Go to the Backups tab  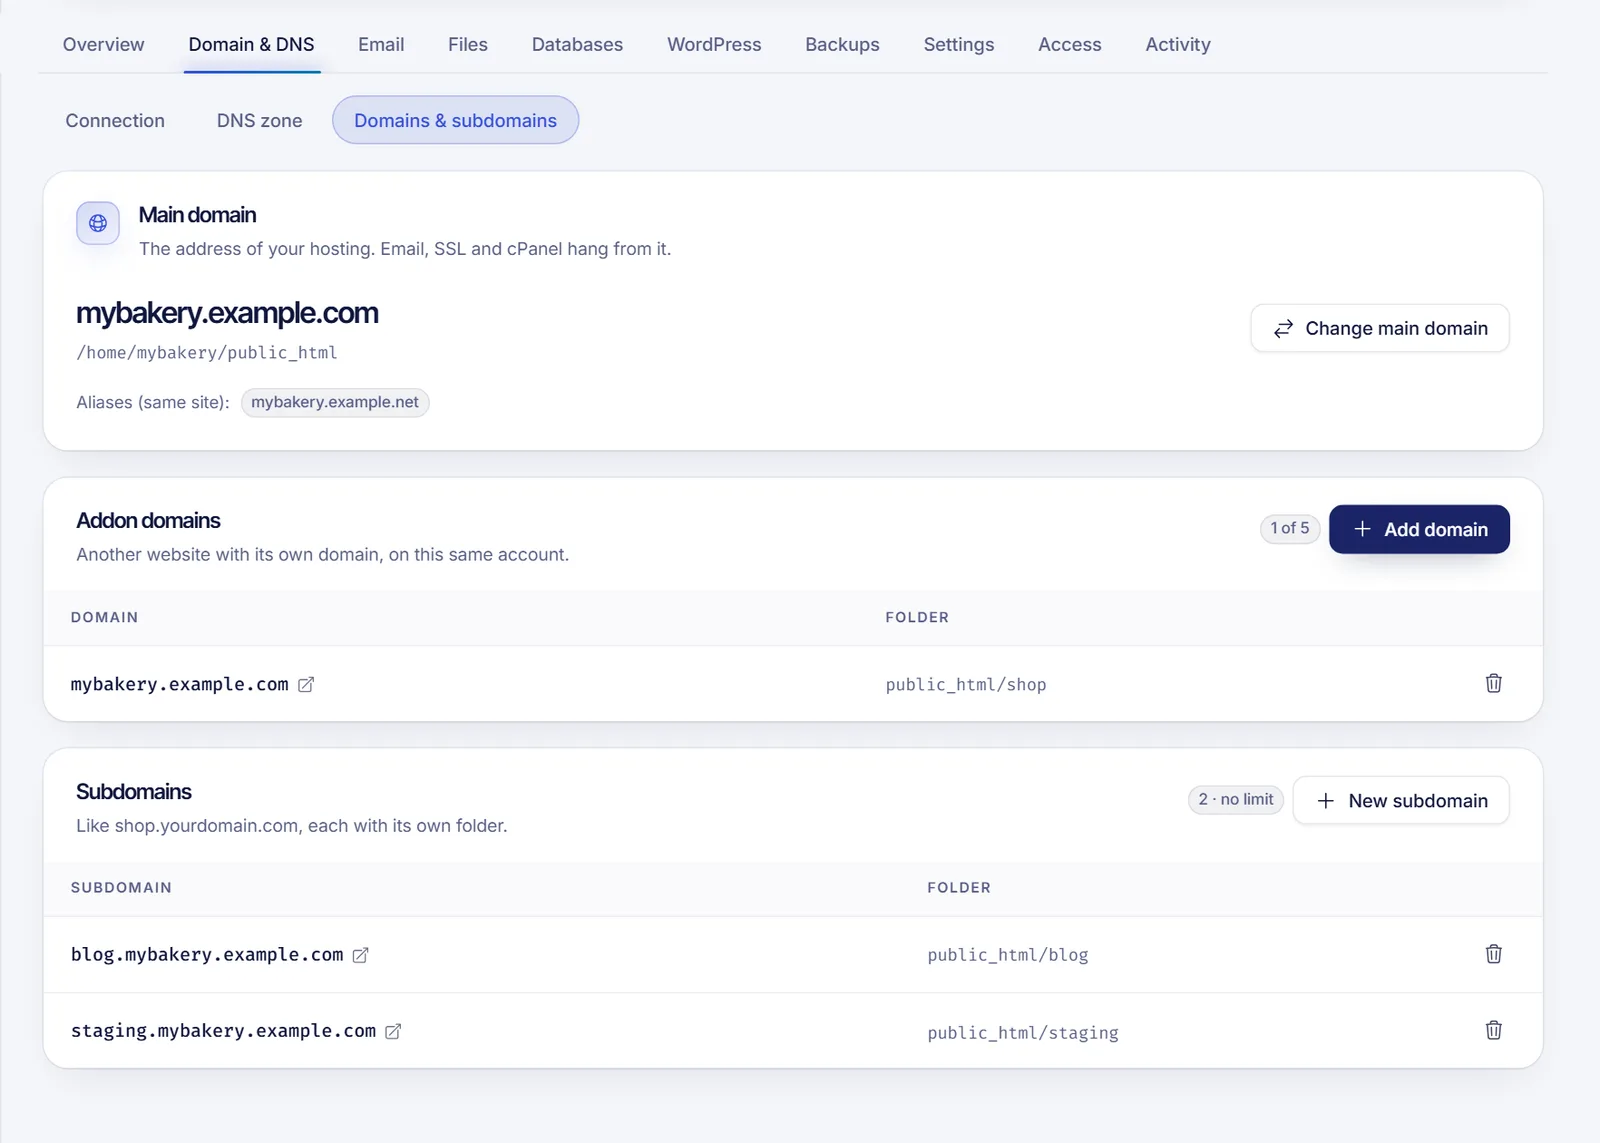(x=842, y=44)
